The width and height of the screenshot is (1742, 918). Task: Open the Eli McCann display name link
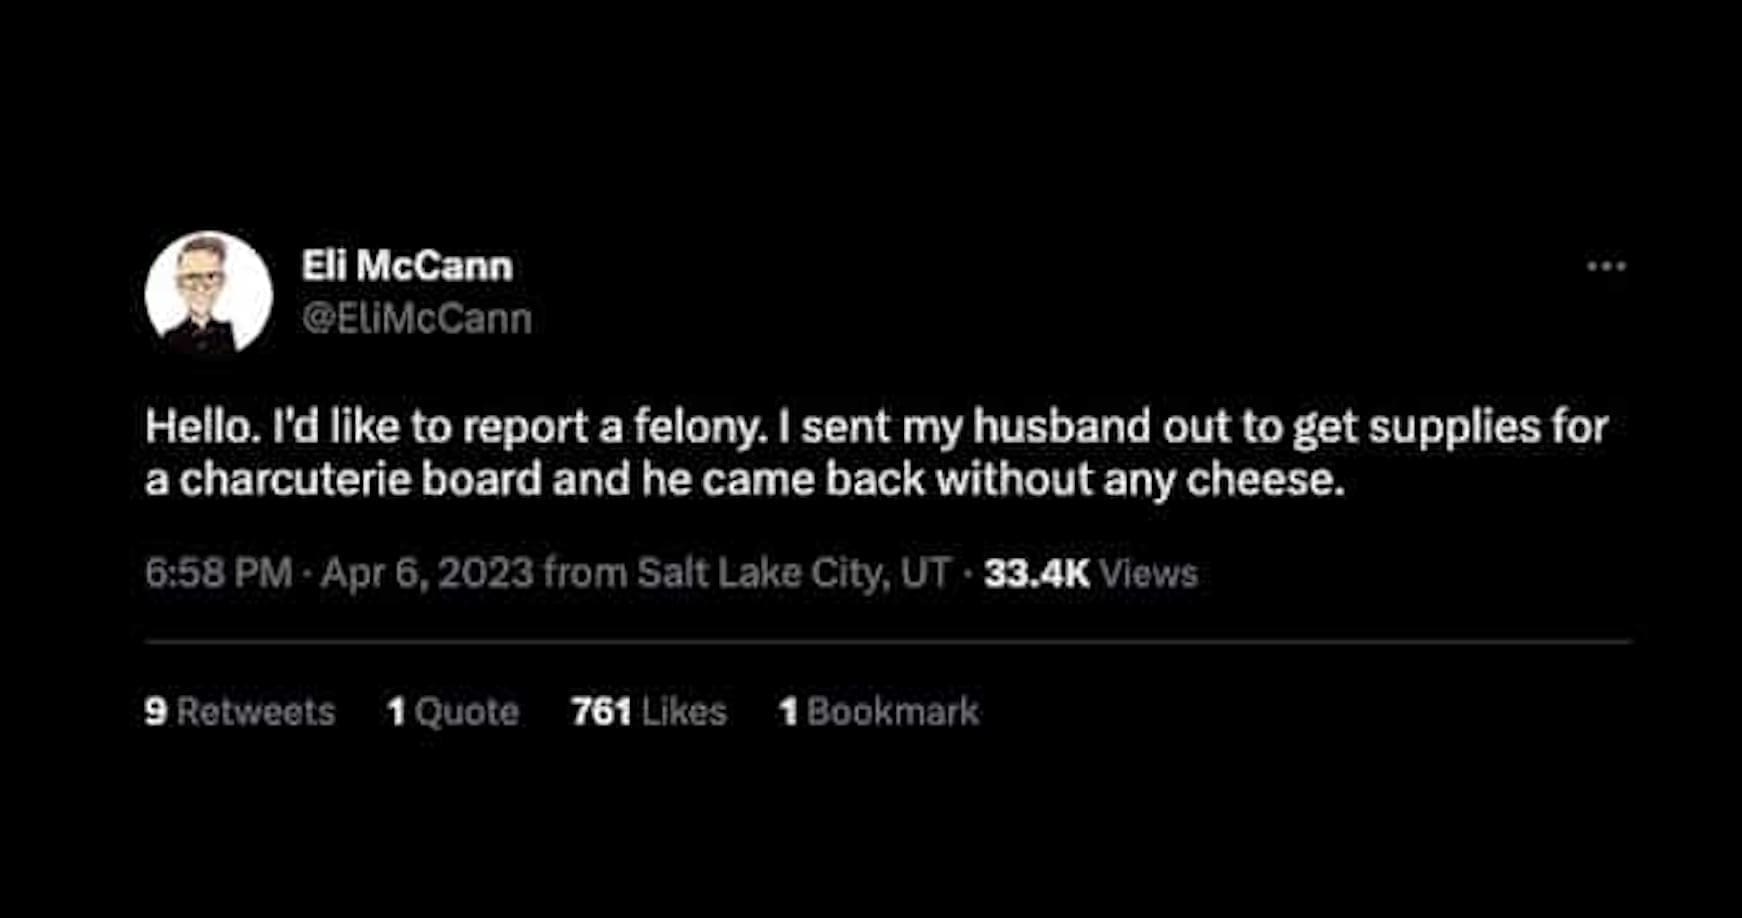pos(407,266)
